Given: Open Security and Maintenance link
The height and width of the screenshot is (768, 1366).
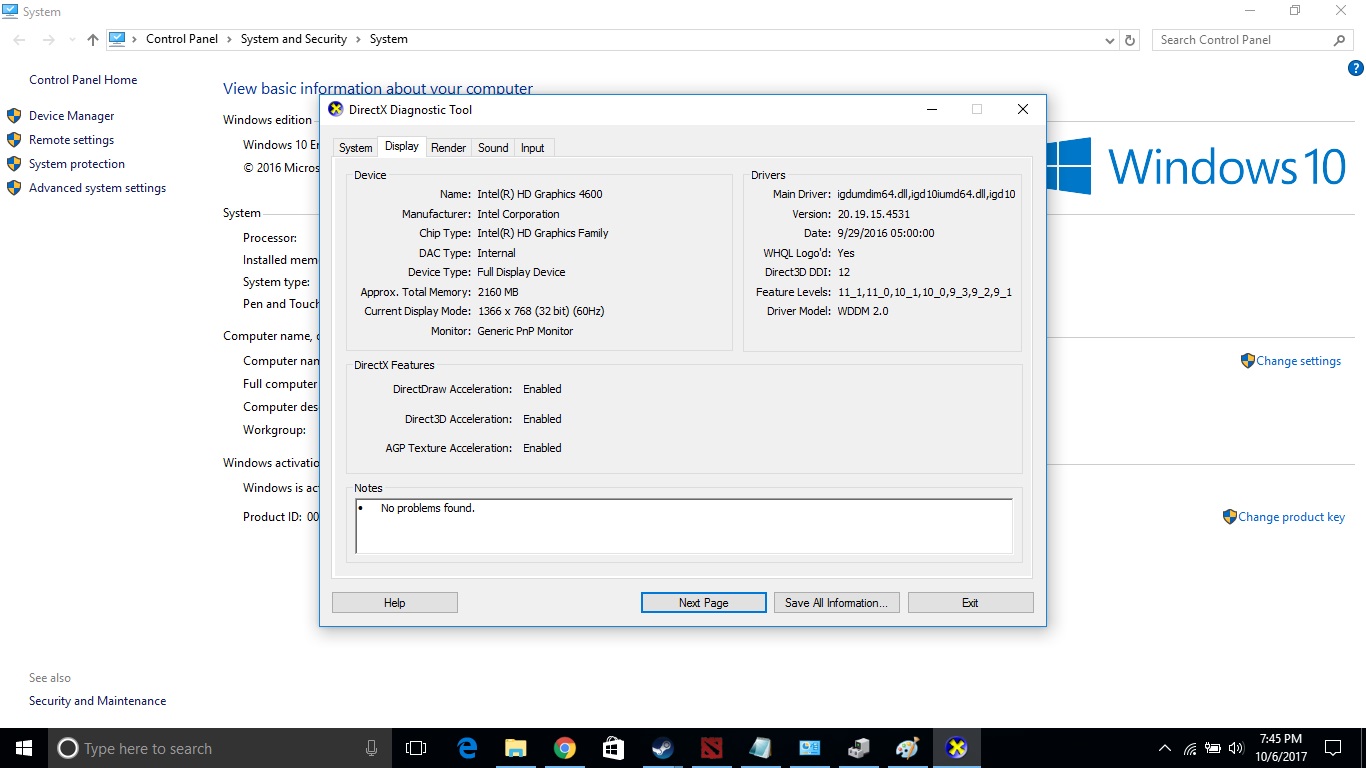Looking at the screenshot, I should (x=98, y=701).
